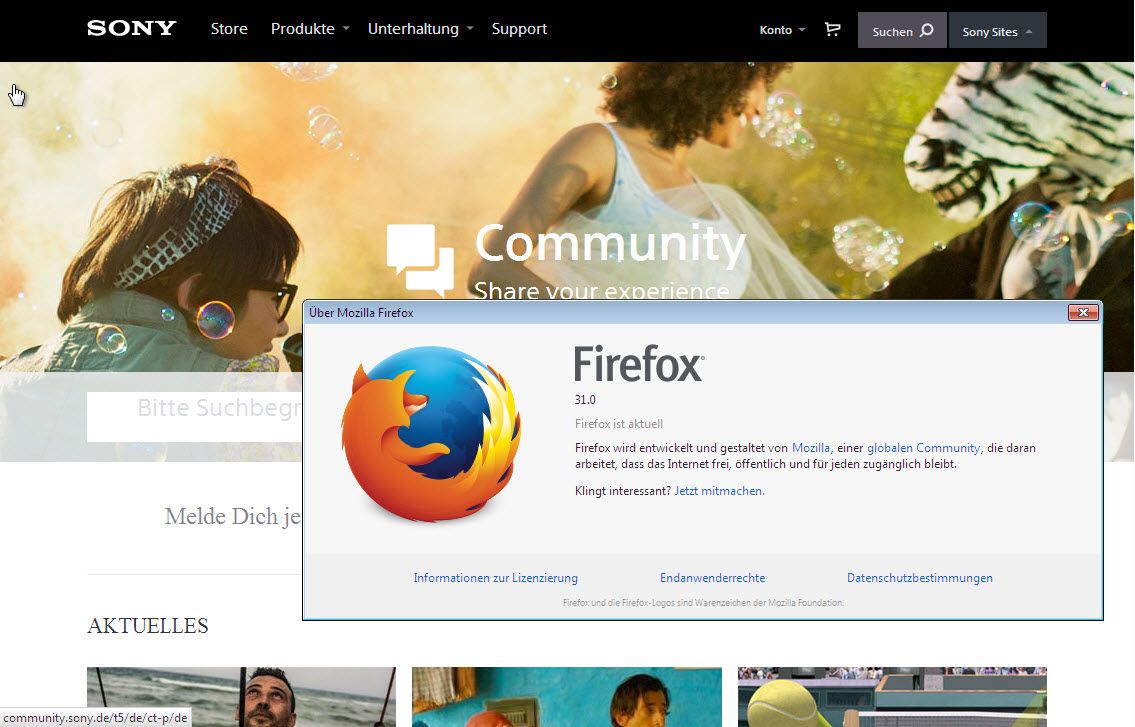Screen dimensions: 1135x727
Task: Open the Support menu item
Action: point(519,29)
